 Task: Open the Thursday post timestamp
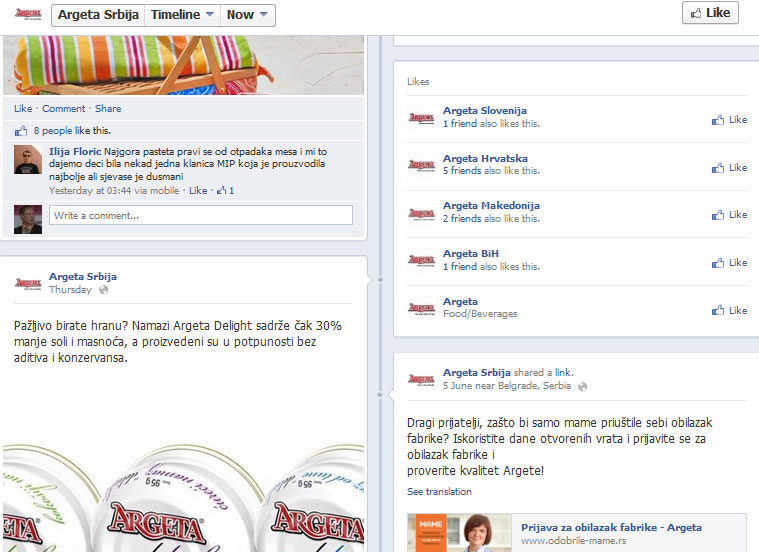tap(70, 290)
